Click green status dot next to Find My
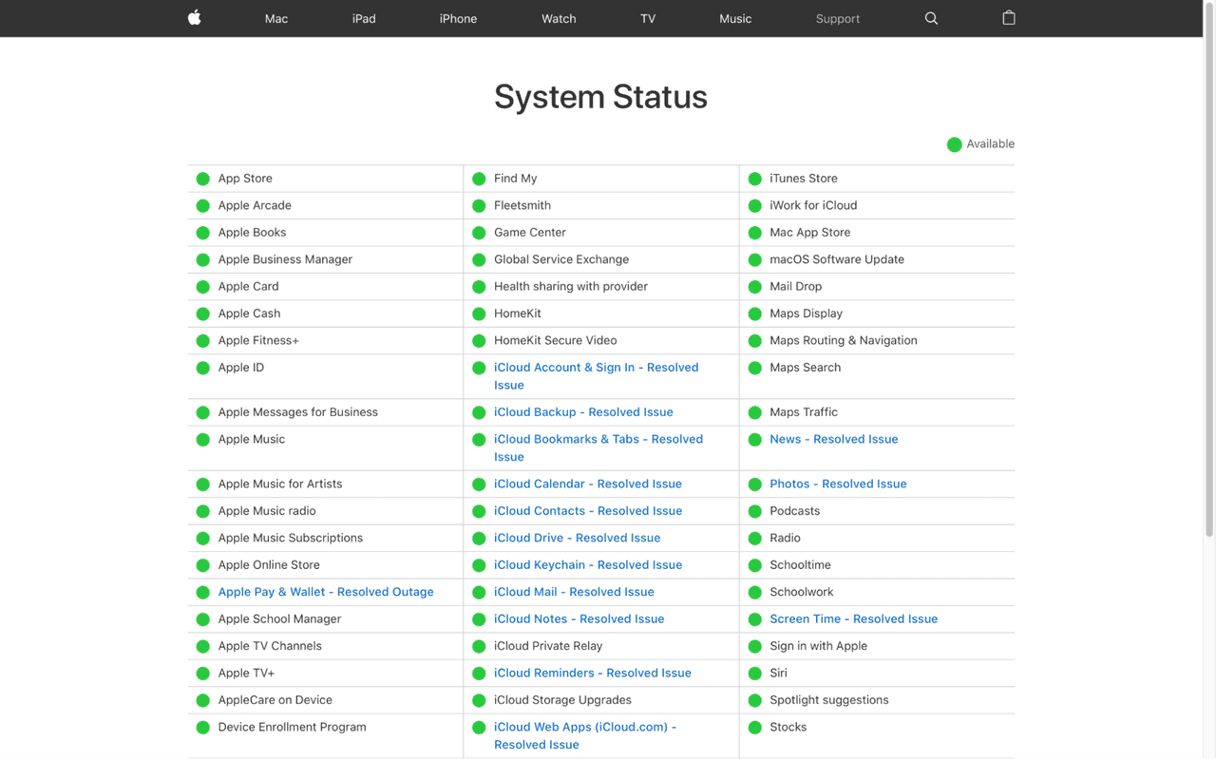Screen dimensions: 1216x760 (x=479, y=179)
